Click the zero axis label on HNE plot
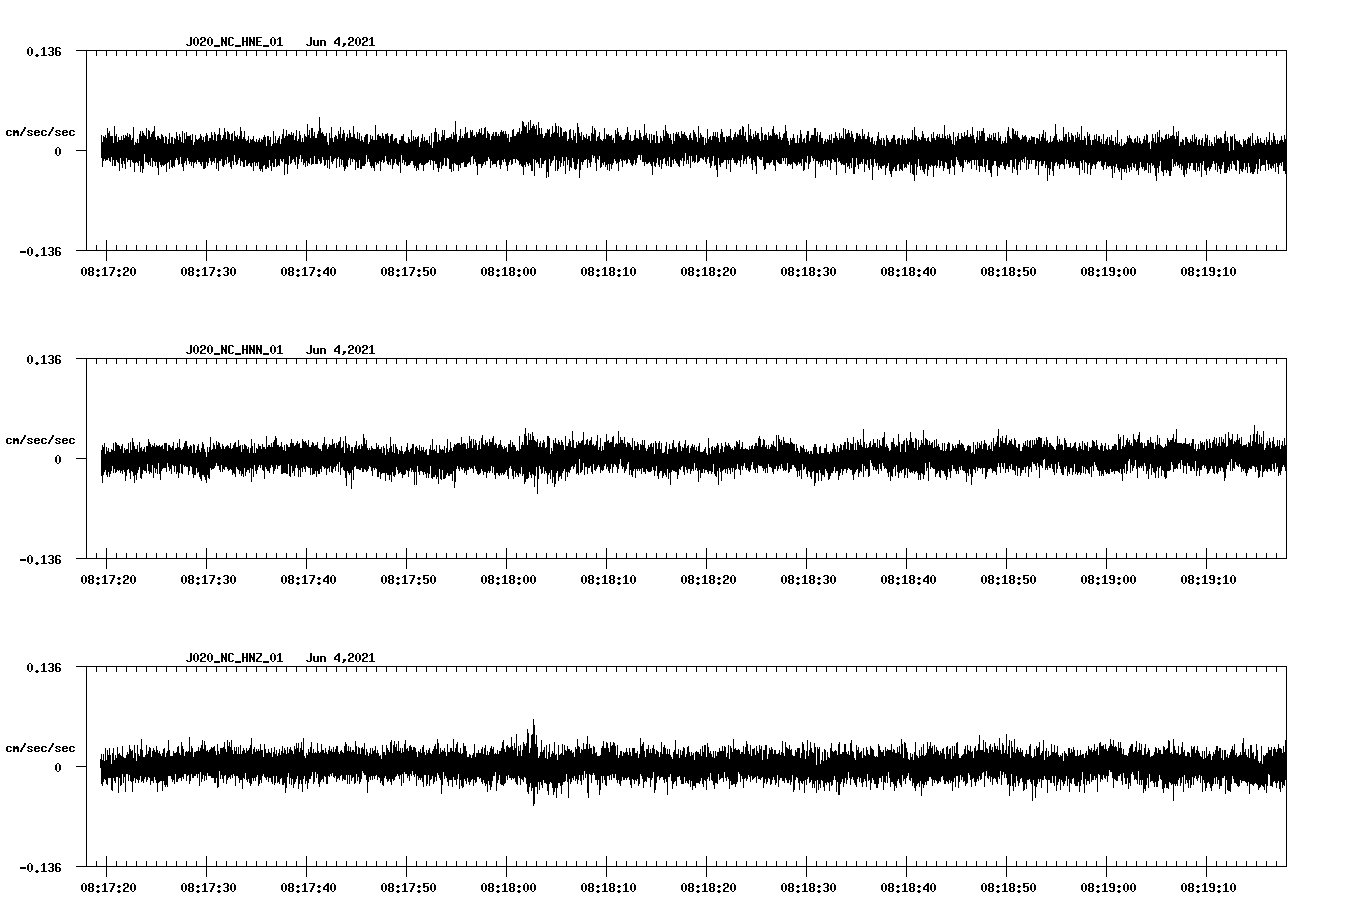Image resolution: width=1358 pixels, height=924 pixels. 58,151
